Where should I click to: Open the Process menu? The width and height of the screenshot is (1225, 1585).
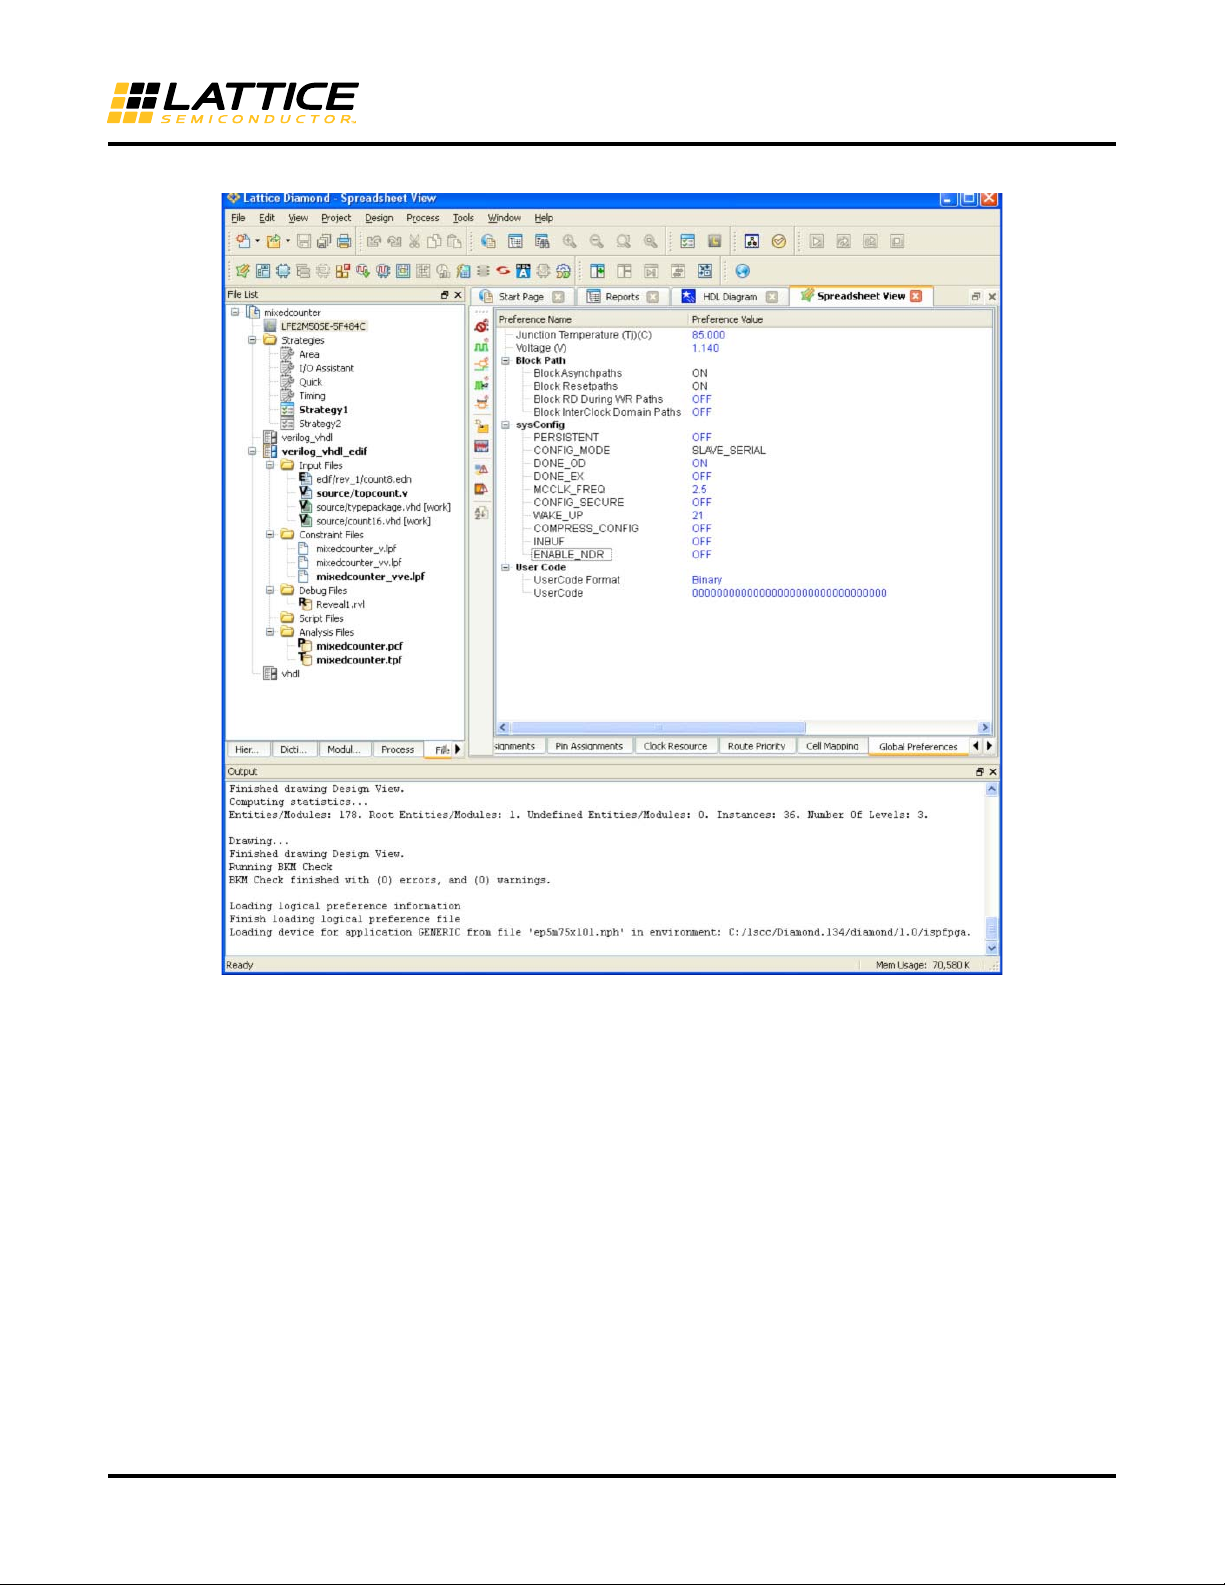[423, 218]
